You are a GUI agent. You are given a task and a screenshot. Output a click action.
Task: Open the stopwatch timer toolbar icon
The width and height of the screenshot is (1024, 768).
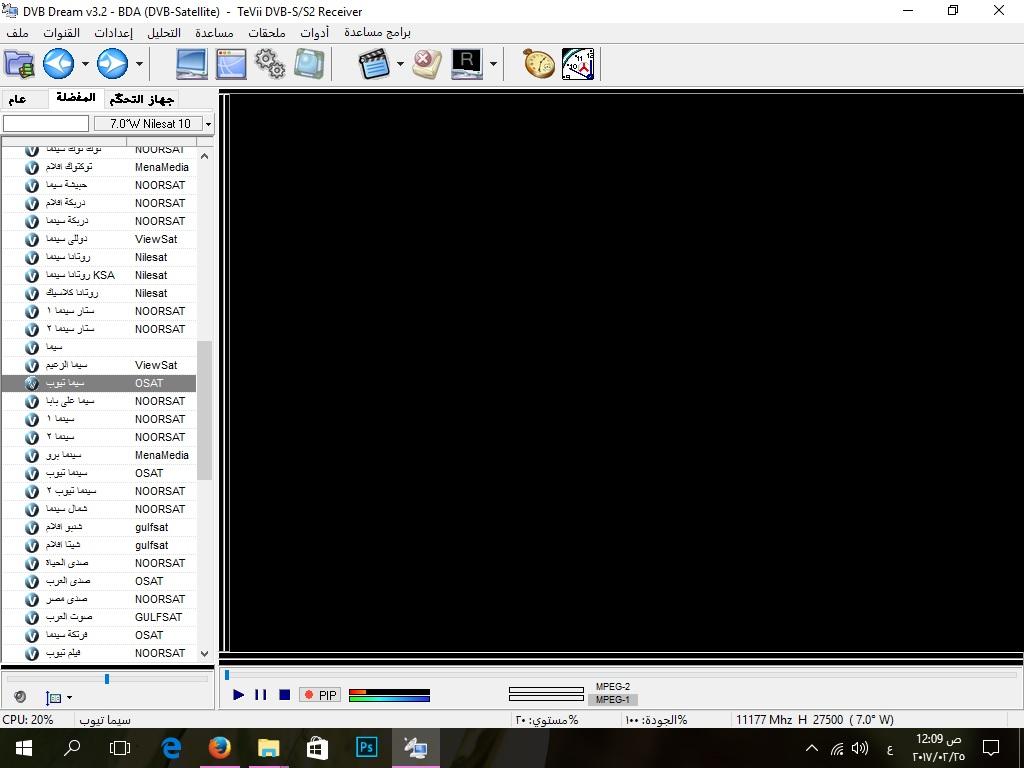[x=539, y=64]
